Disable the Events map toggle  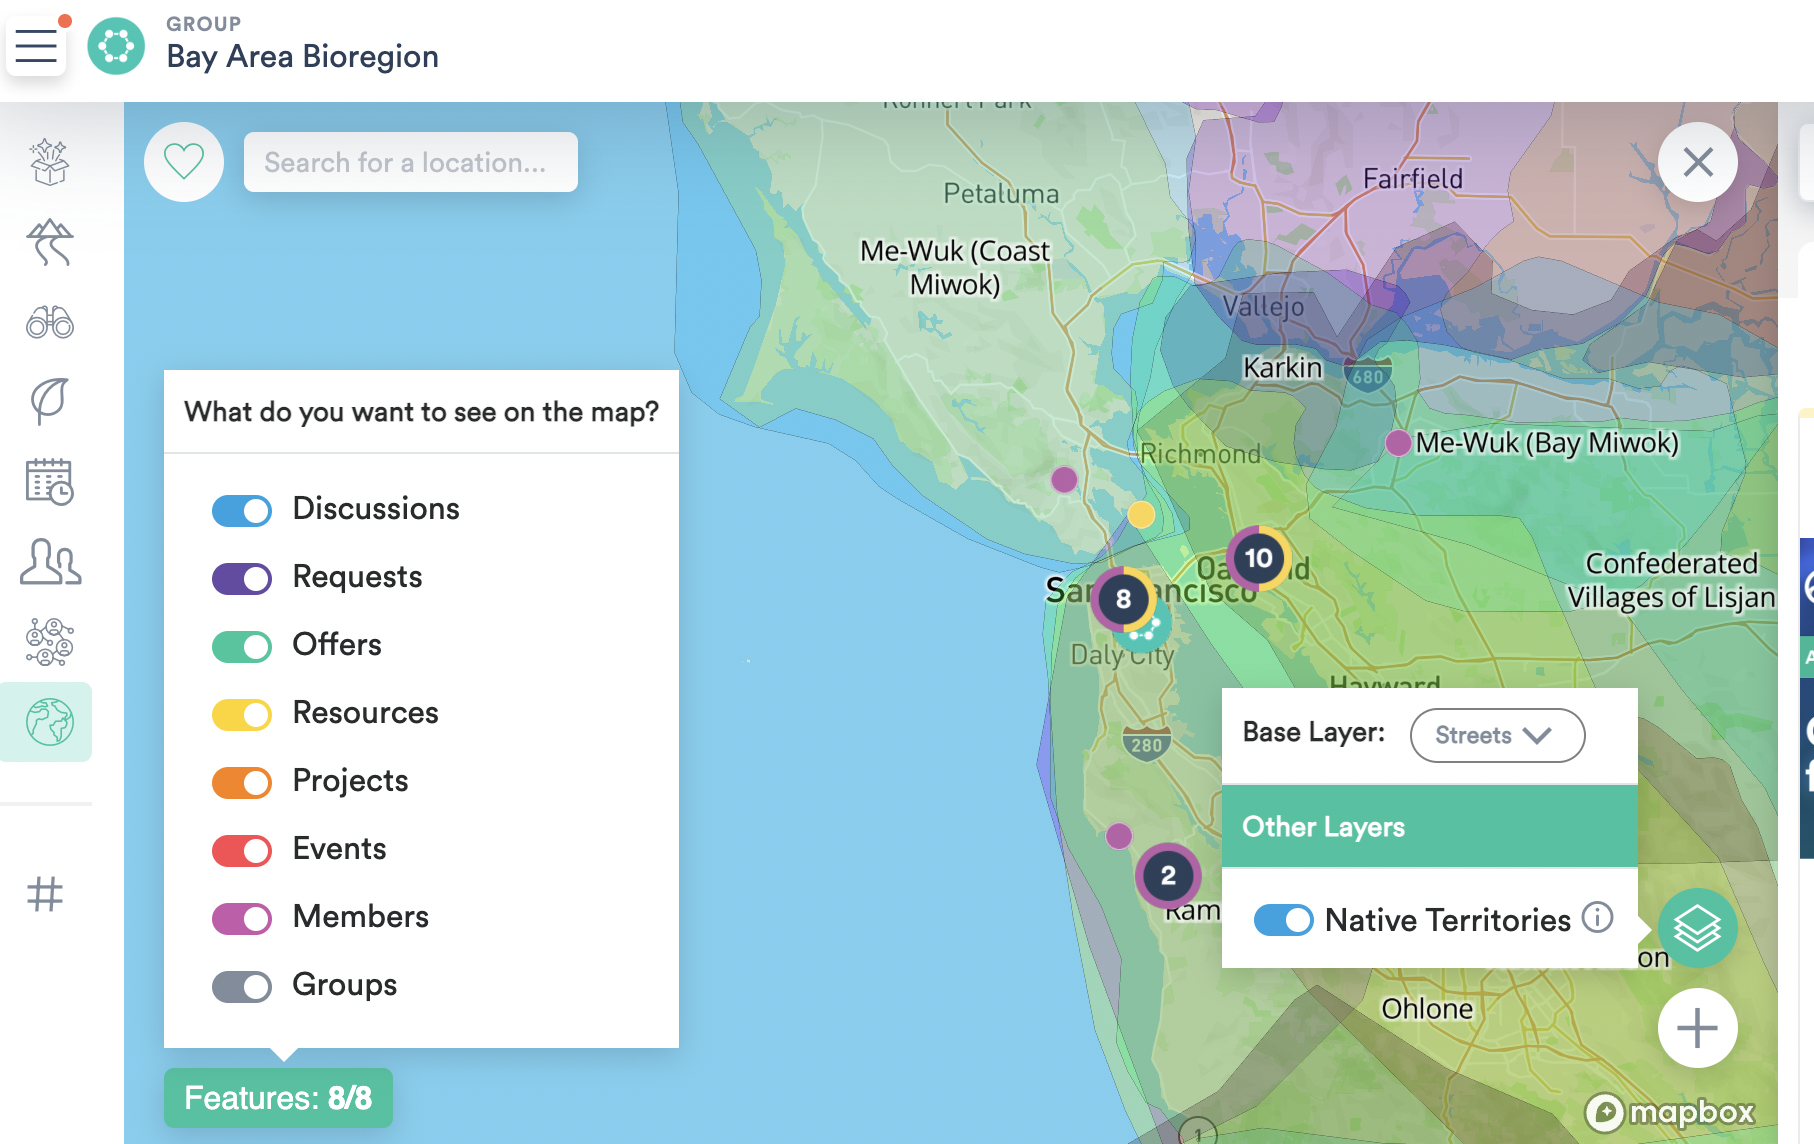tap(242, 850)
